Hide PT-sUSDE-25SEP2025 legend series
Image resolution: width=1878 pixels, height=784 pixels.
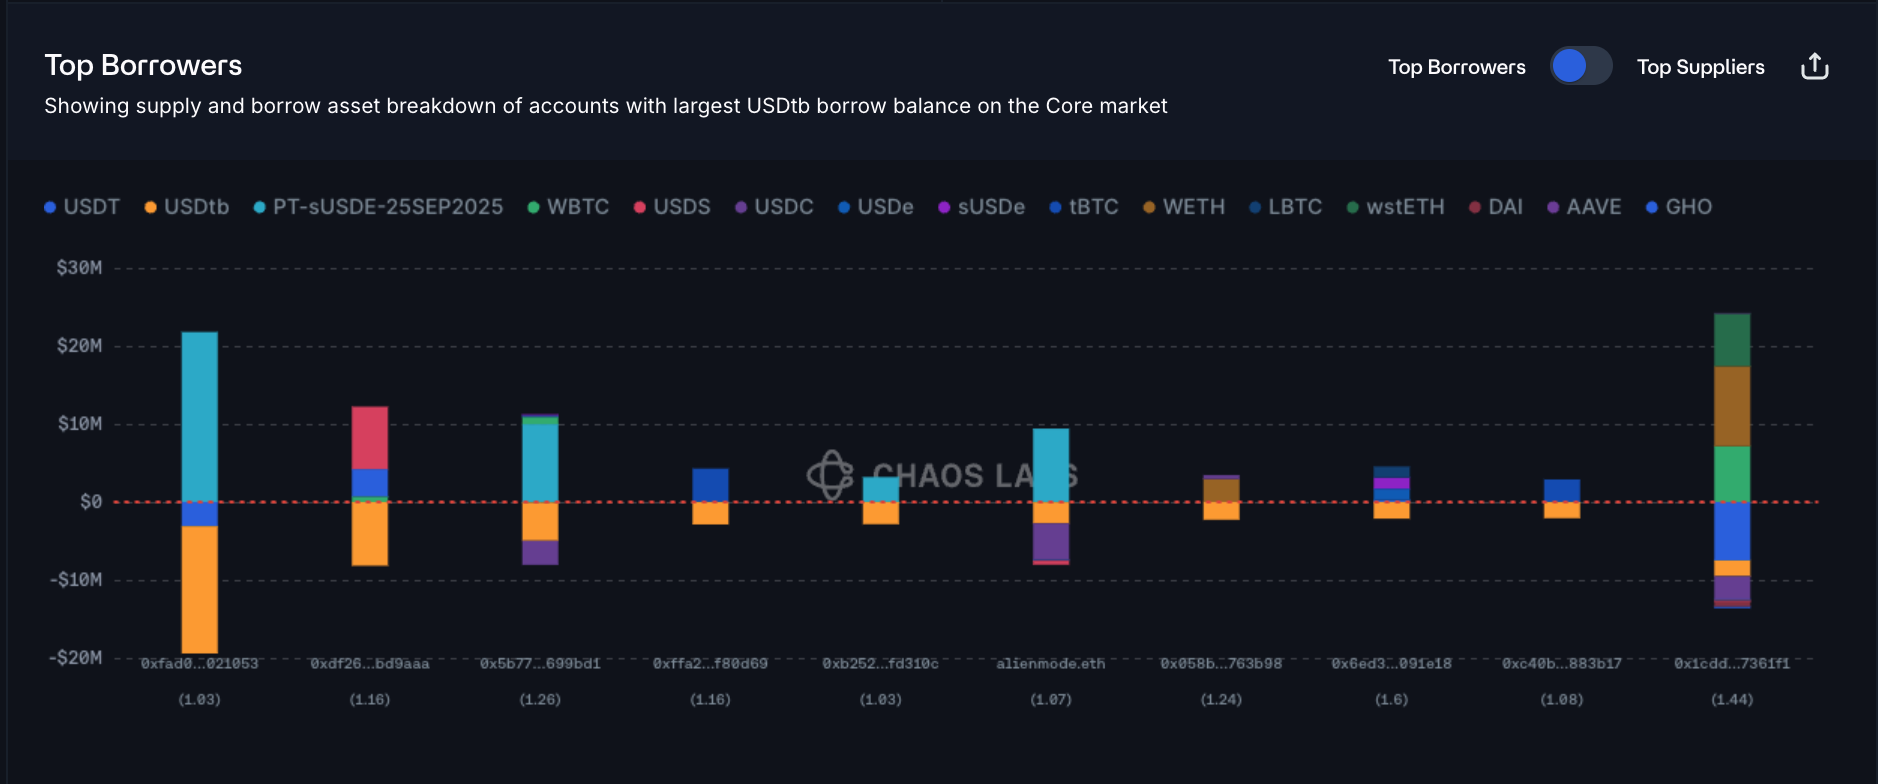(378, 207)
